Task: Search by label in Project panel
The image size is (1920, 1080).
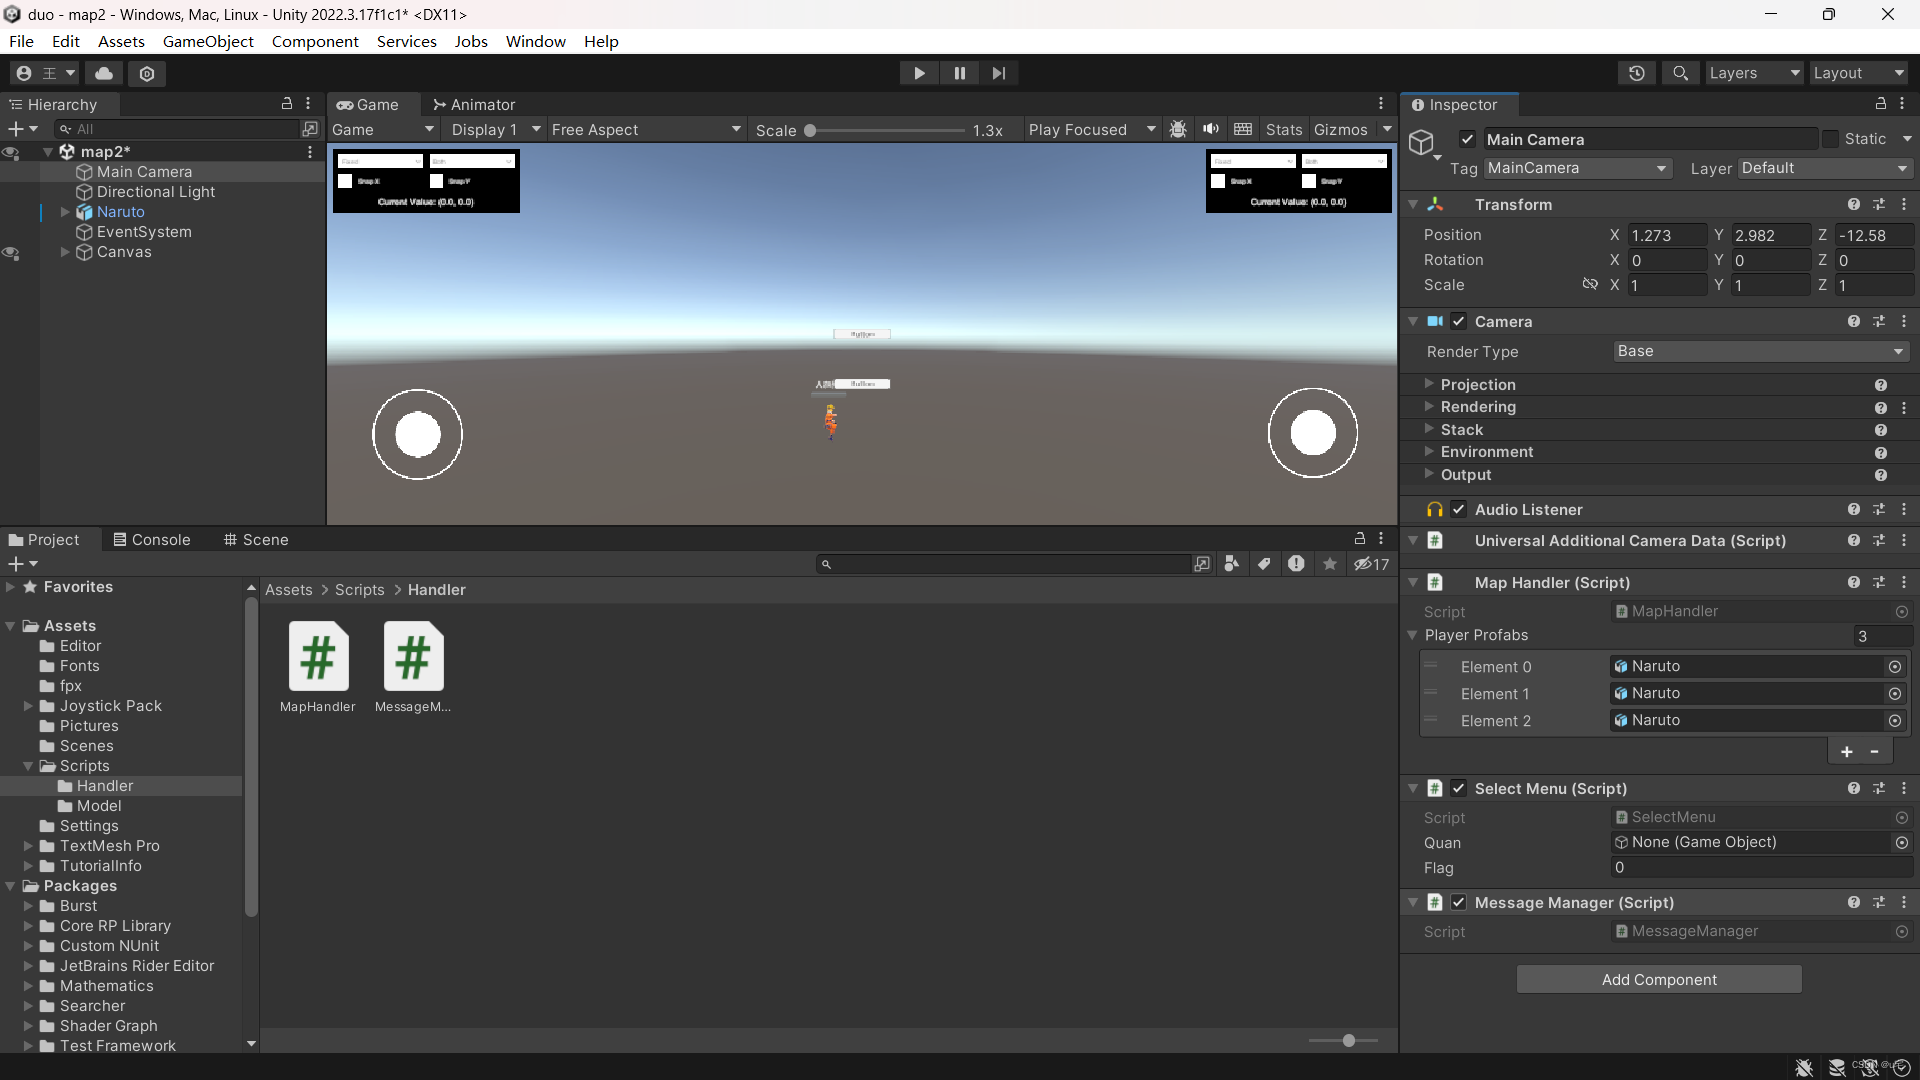Action: (1264, 564)
